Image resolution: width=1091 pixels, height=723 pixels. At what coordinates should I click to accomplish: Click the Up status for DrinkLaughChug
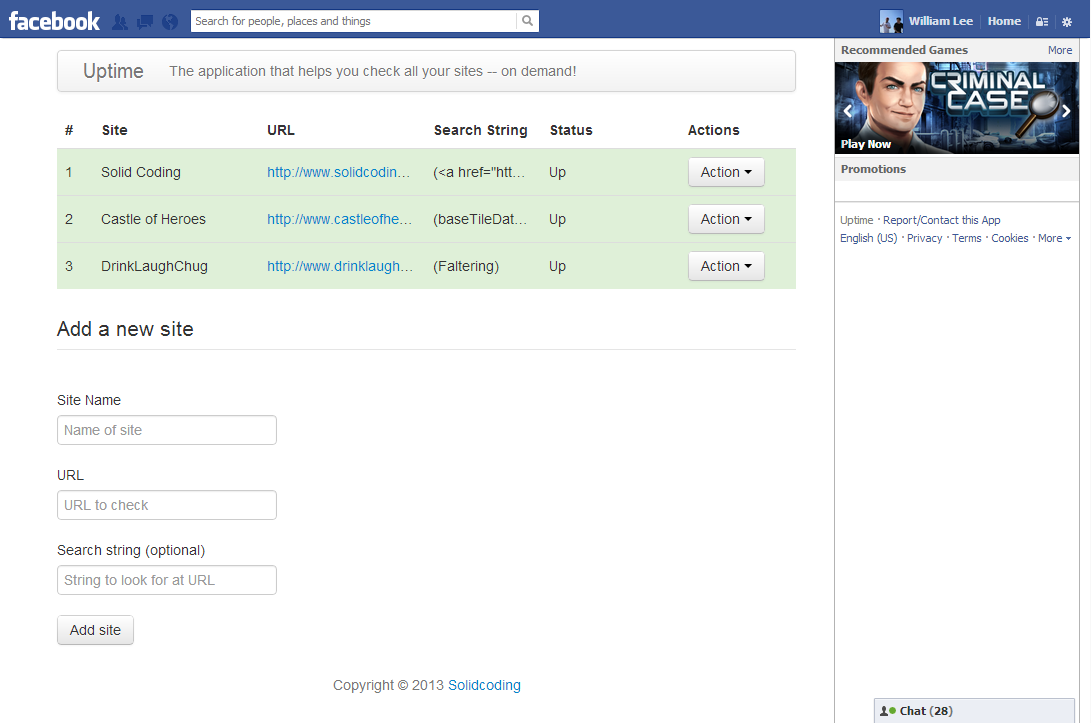[x=557, y=266]
